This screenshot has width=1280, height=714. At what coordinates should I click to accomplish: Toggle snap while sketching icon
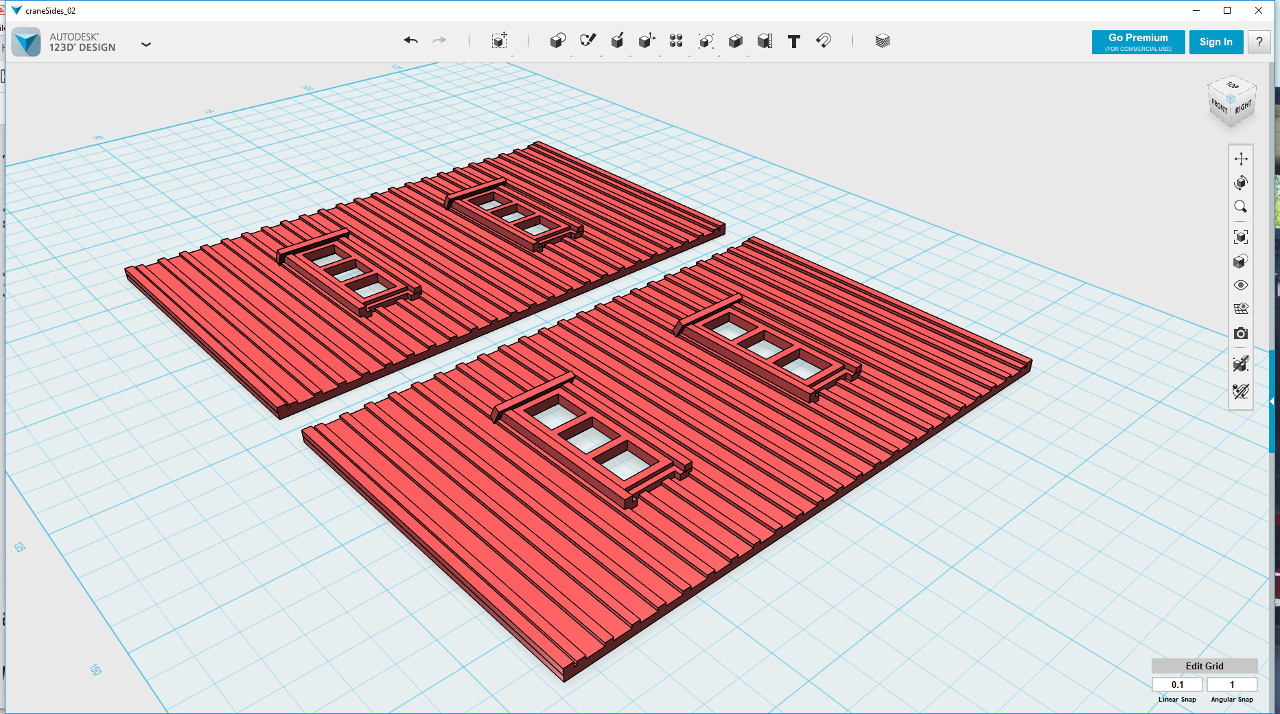click(1241, 363)
